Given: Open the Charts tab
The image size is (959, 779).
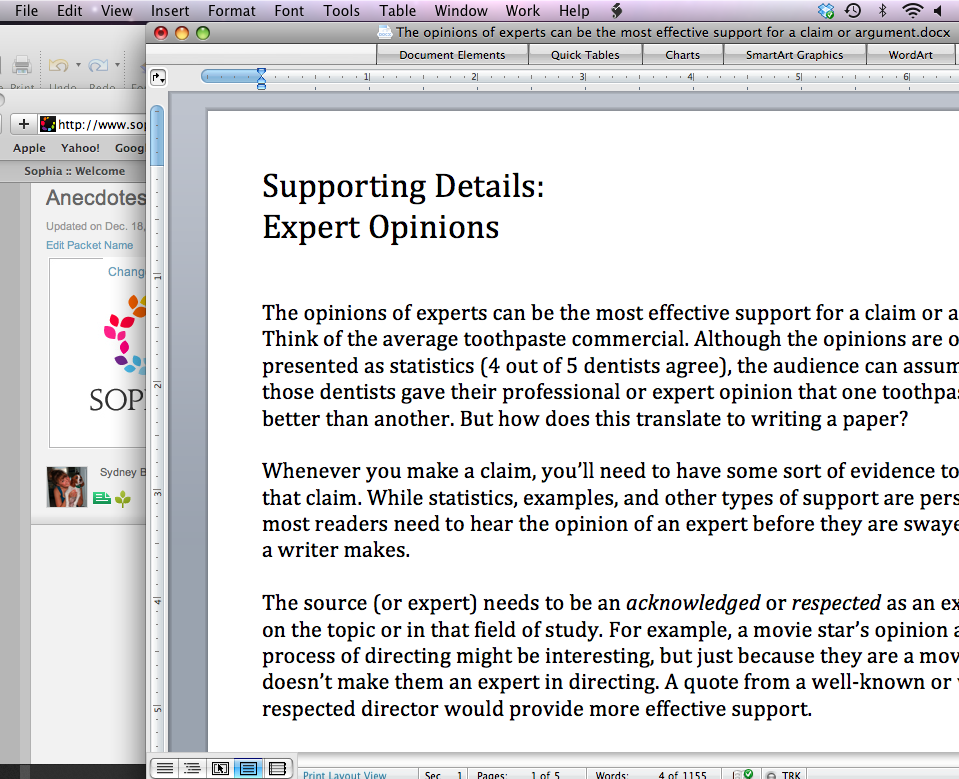Looking at the screenshot, I should 683,55.
